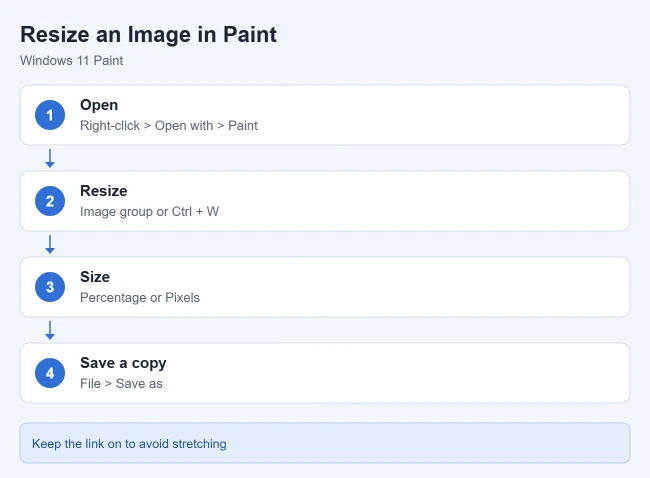Click the "Resize an Image in Paint" heading

(148, 34)
